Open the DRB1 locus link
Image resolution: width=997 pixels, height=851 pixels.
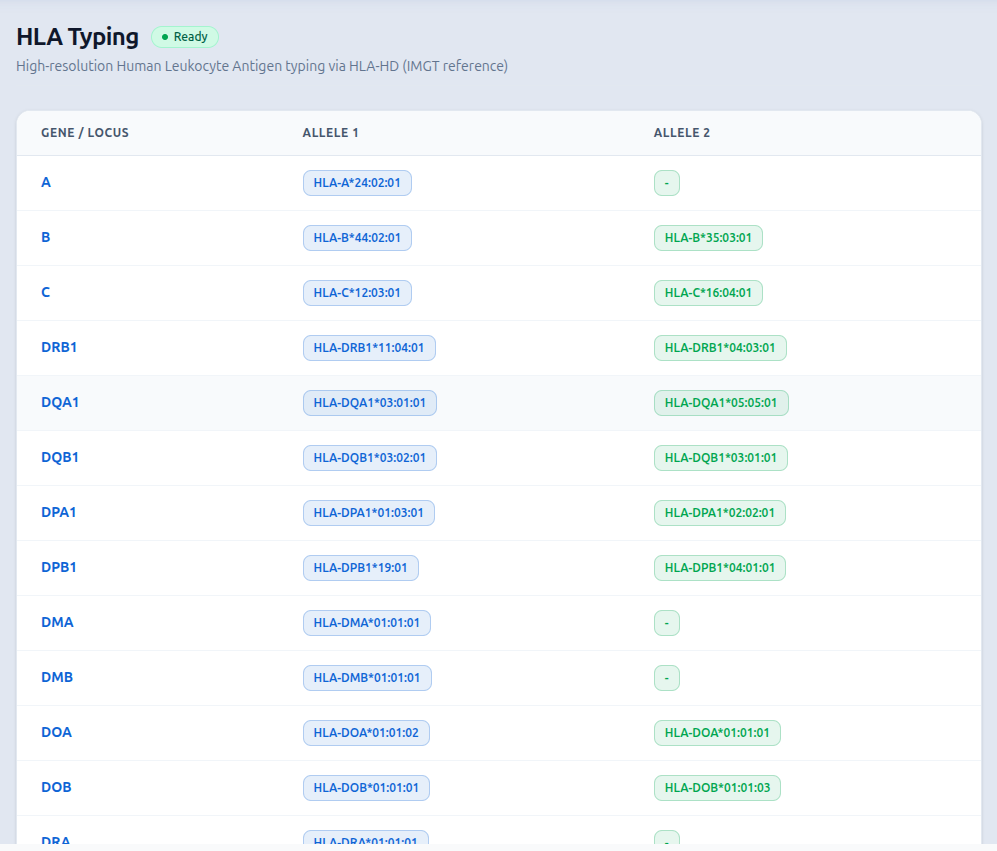59,347
